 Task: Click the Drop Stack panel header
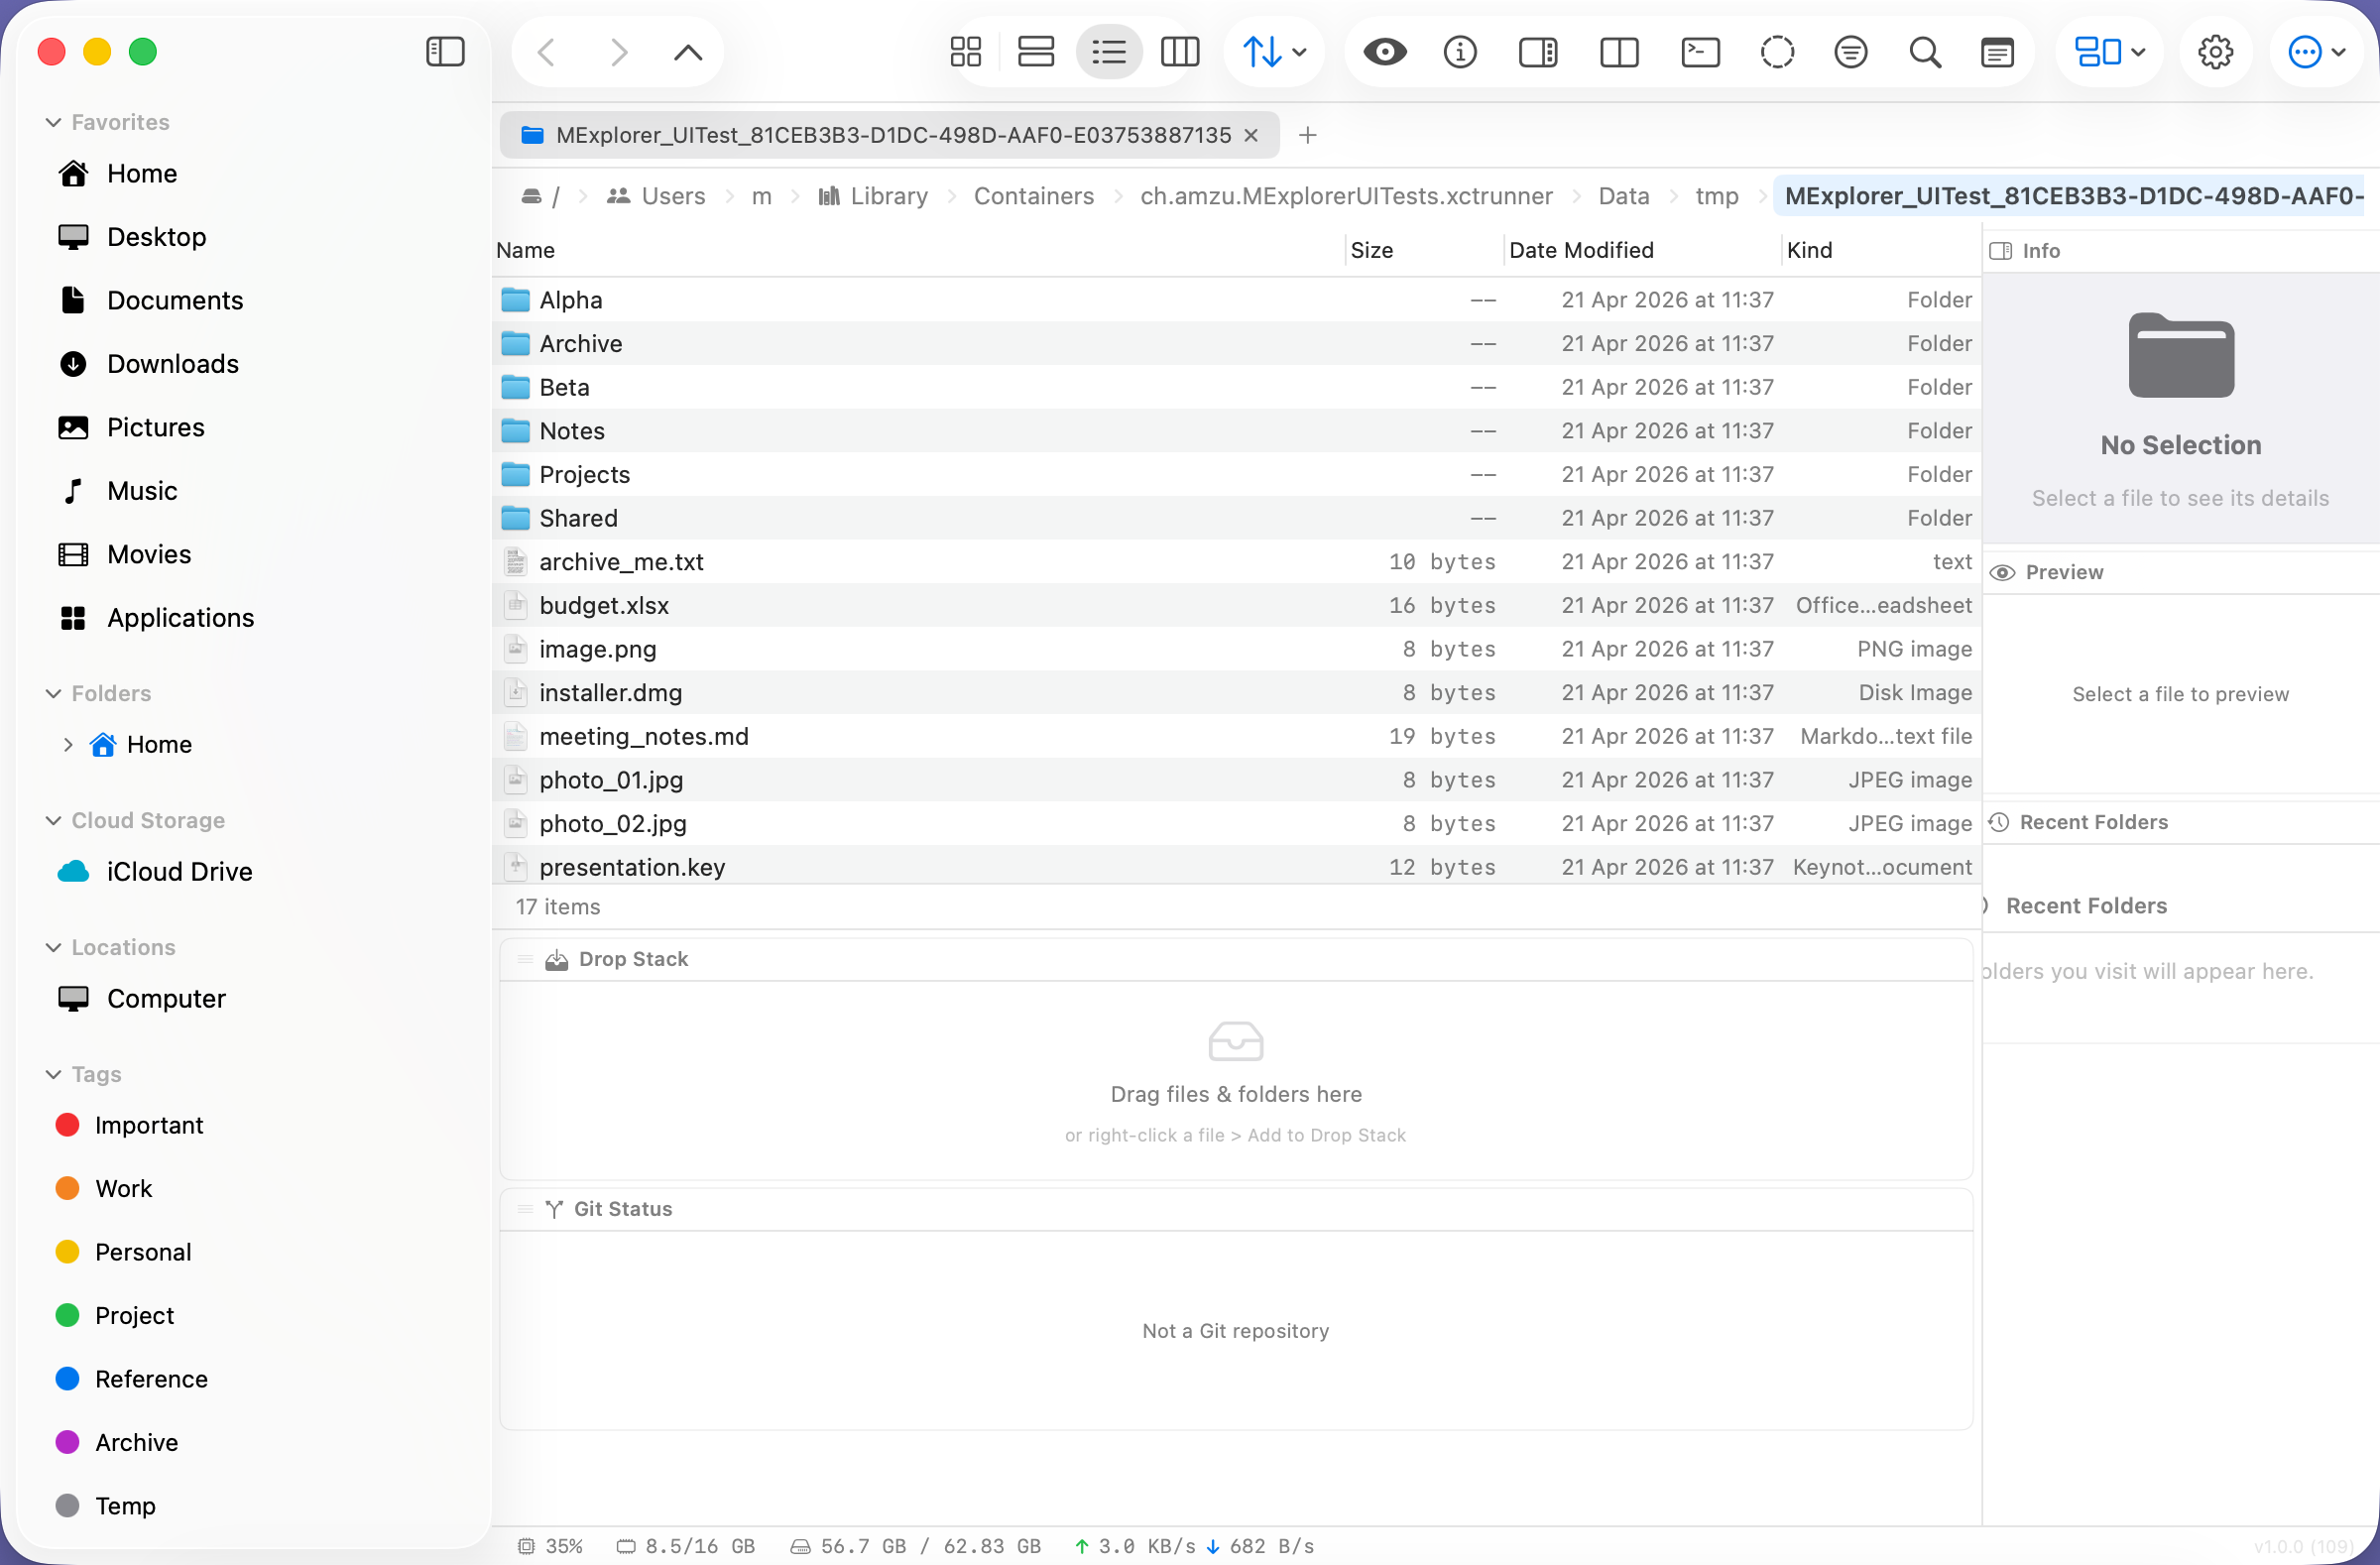pyautogui.click(x=1236, y=959)
